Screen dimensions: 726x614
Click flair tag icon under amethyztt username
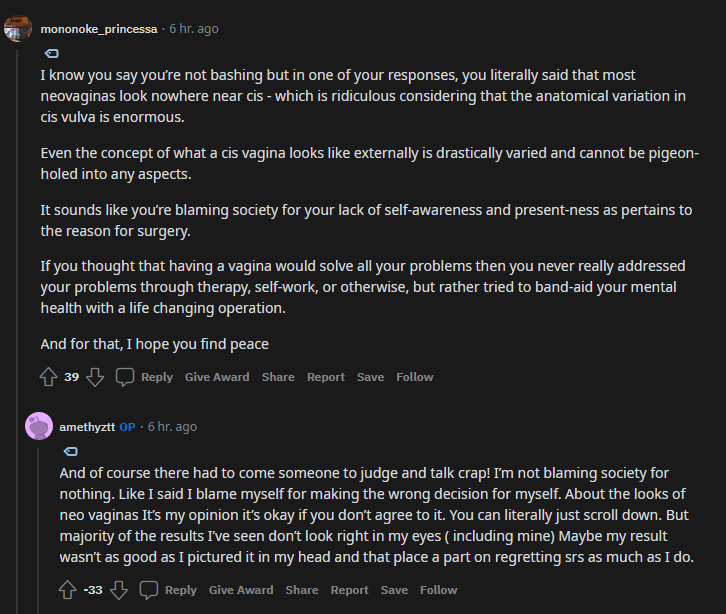71,451
